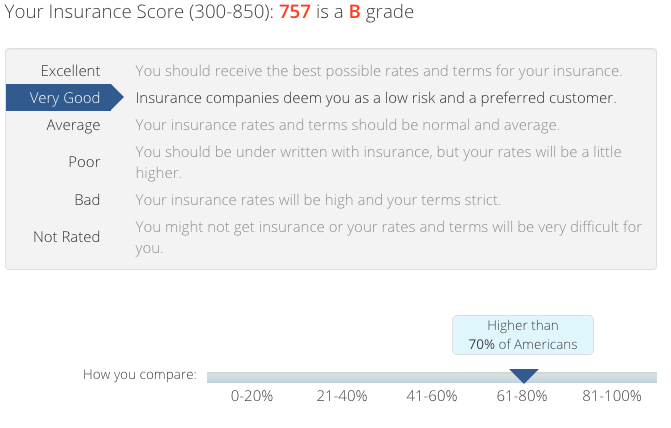671x428 pixels.
Task: Click the comparison bar at its left end
Action: pos(211,377)
